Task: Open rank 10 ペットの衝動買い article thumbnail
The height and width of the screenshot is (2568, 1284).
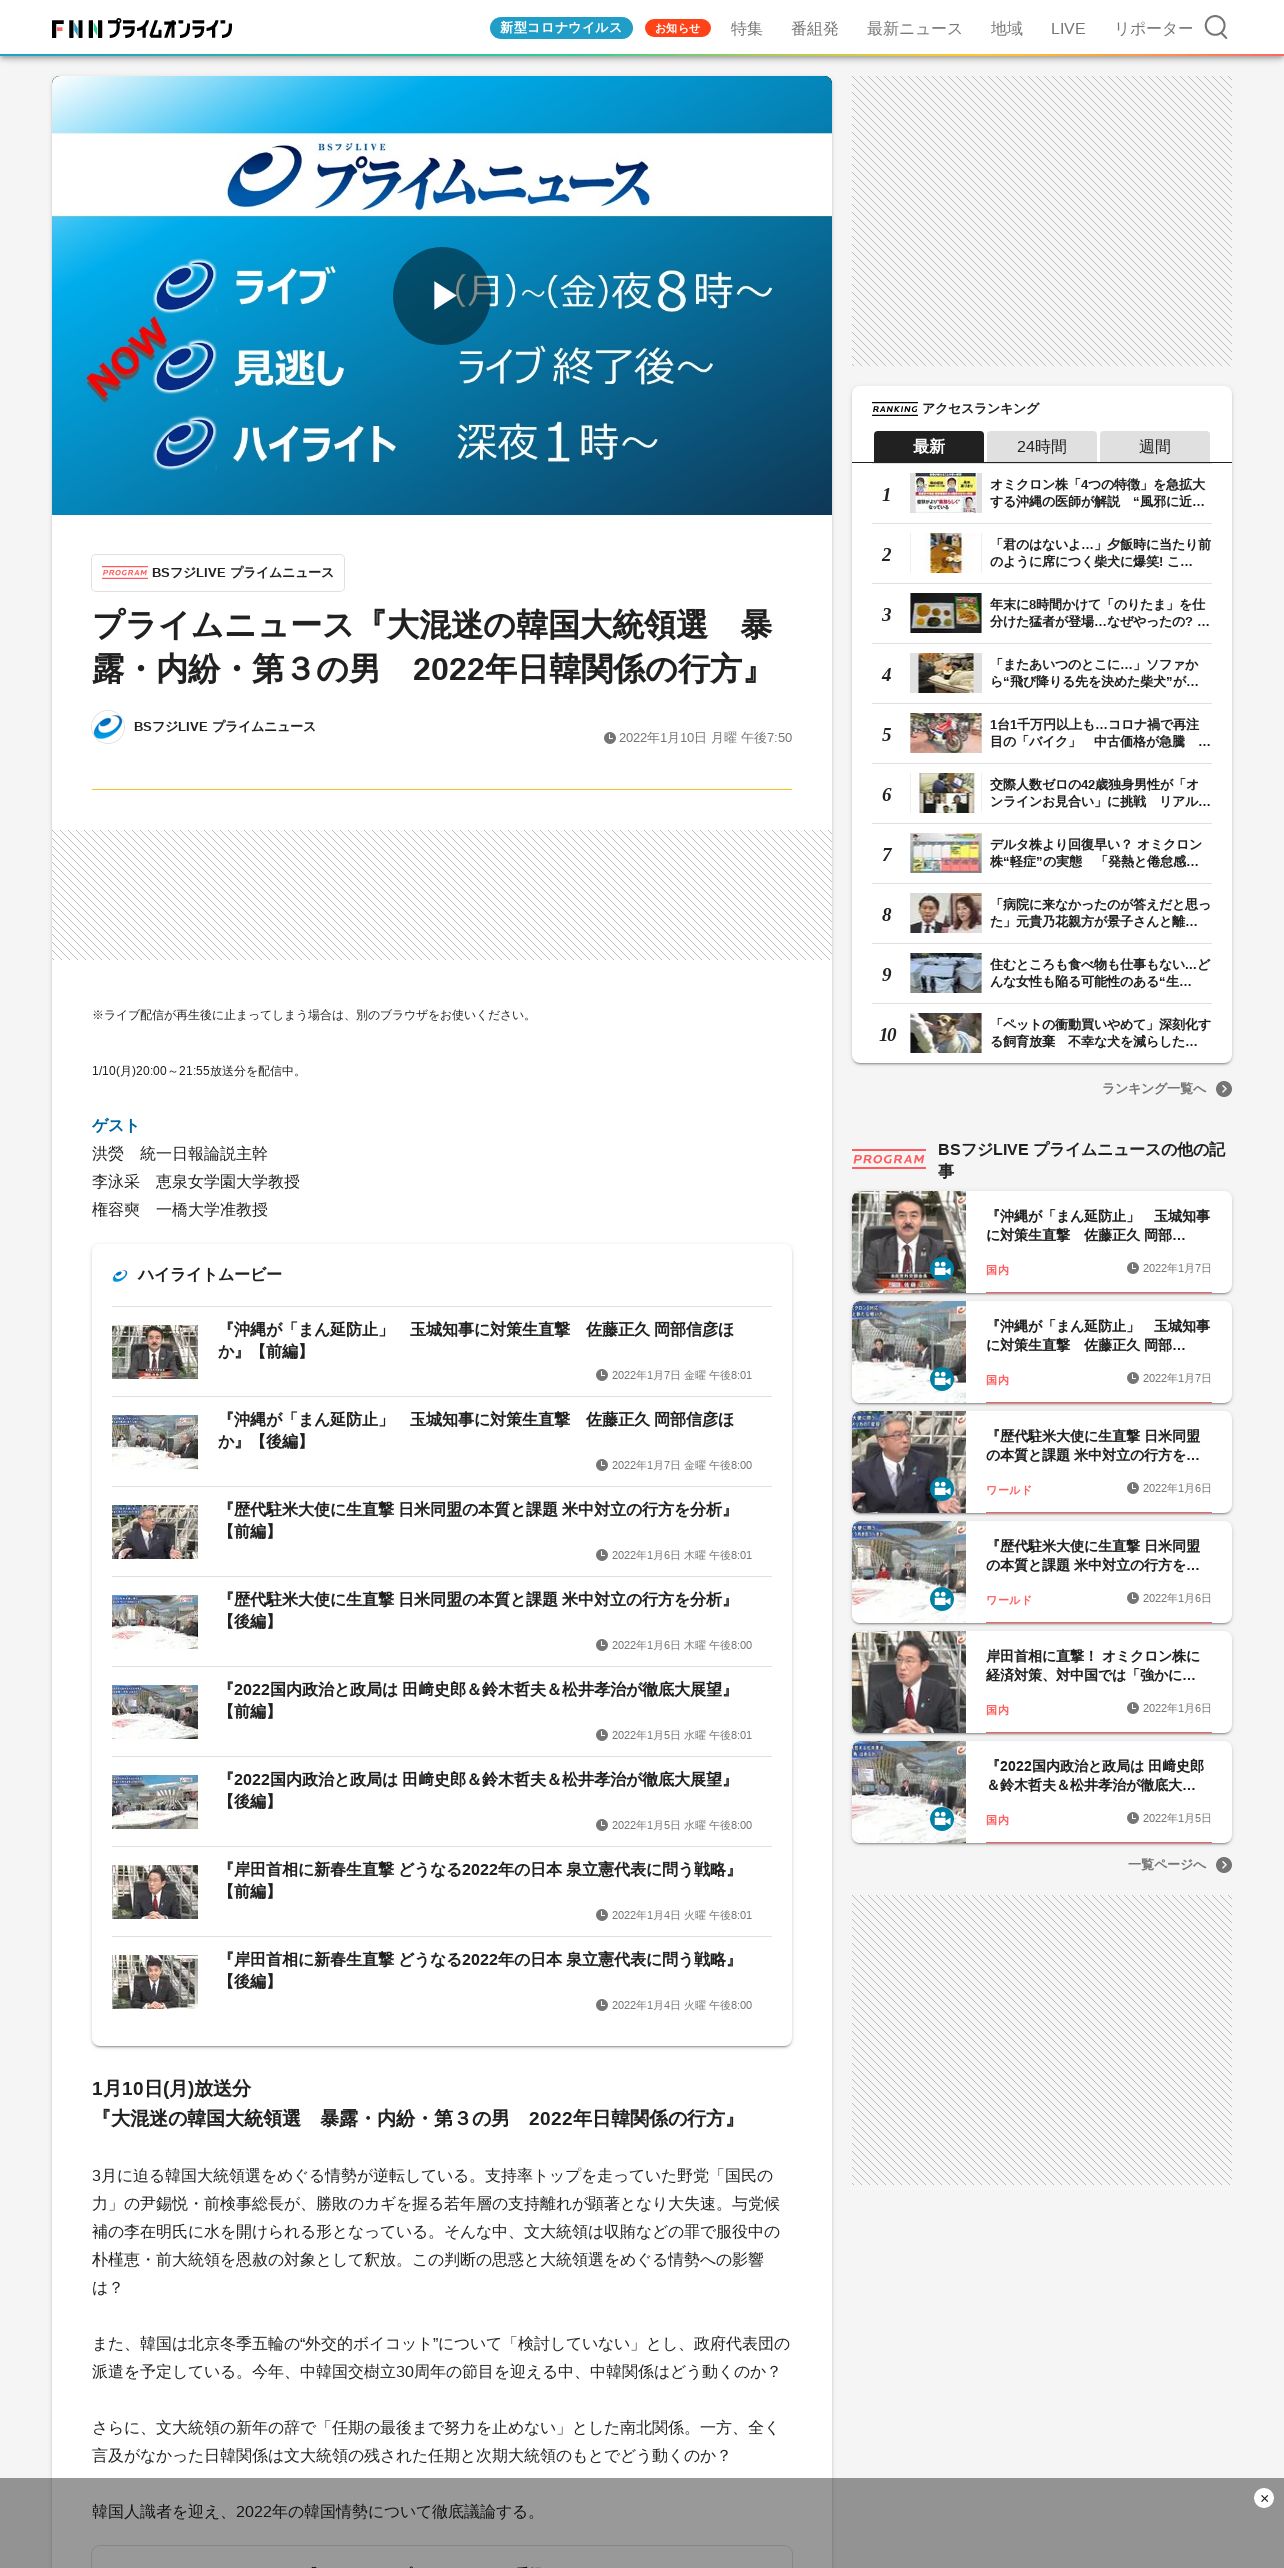Action: coord(946,1033)
